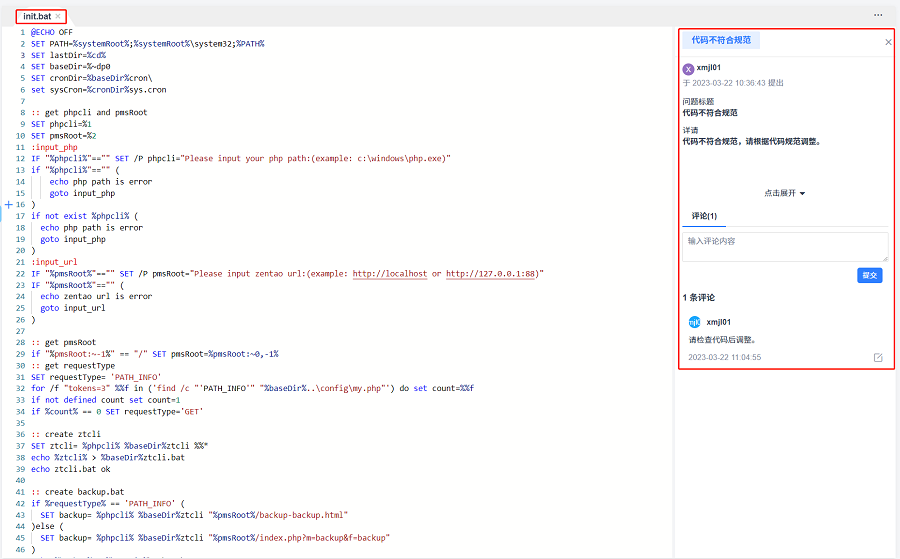900x559 pixels.
Task: Click the xmjl01 username in comment list
Action: (719, 322)
